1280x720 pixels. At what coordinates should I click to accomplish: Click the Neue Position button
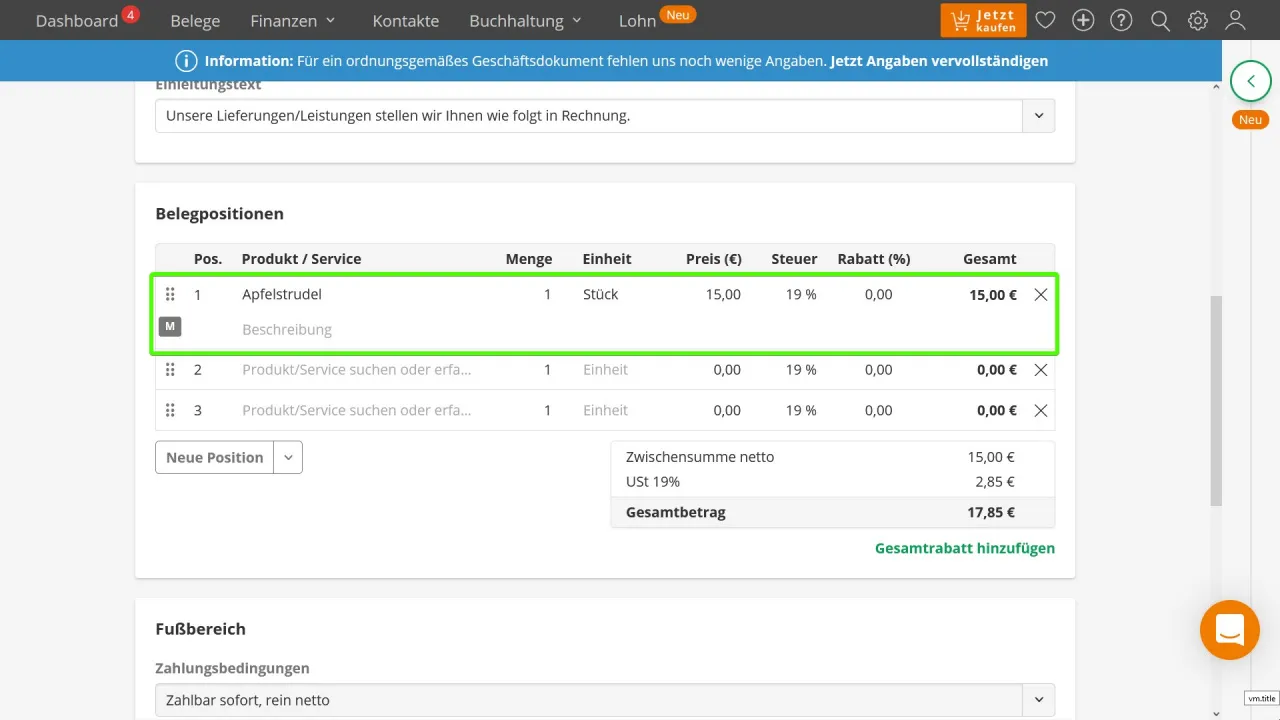tap(215, 457)
